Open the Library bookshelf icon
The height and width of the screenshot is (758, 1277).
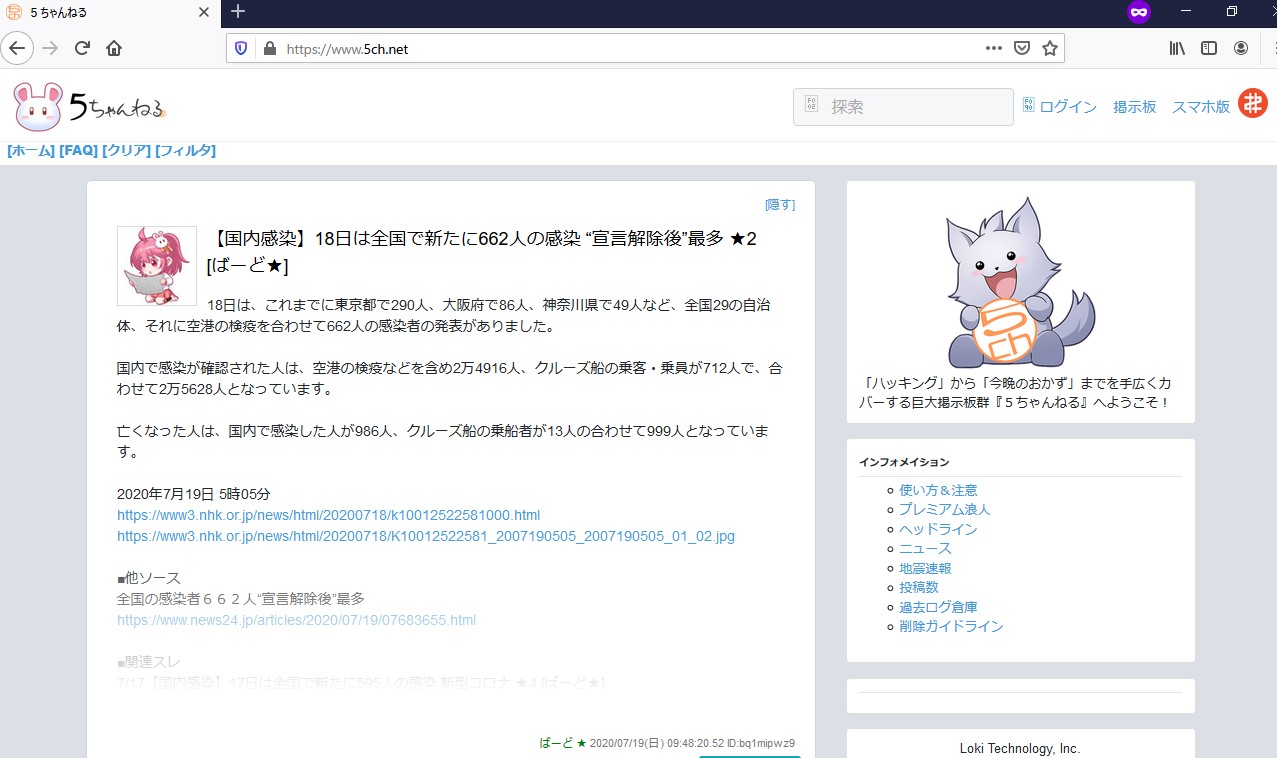click(x=1177, y=48)
